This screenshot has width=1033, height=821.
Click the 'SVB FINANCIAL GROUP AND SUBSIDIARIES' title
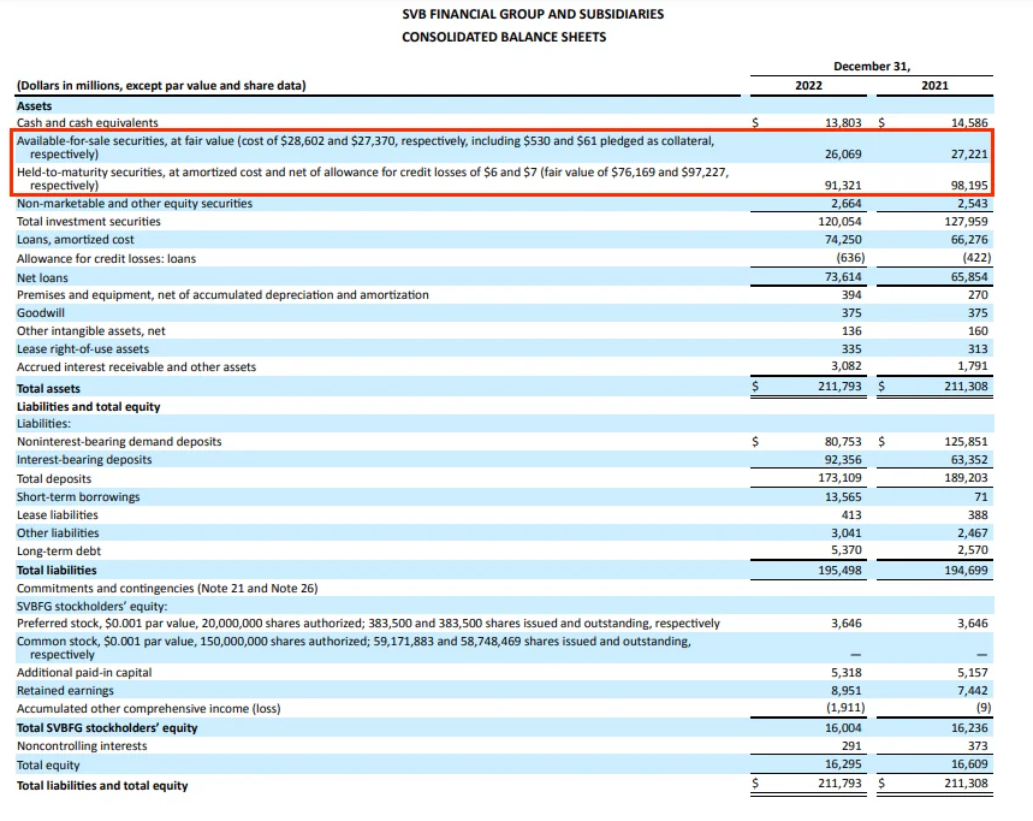[533, 14]
